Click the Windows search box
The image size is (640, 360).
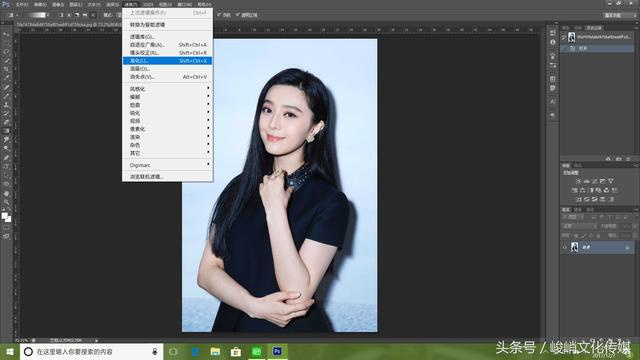coord(91,351)
